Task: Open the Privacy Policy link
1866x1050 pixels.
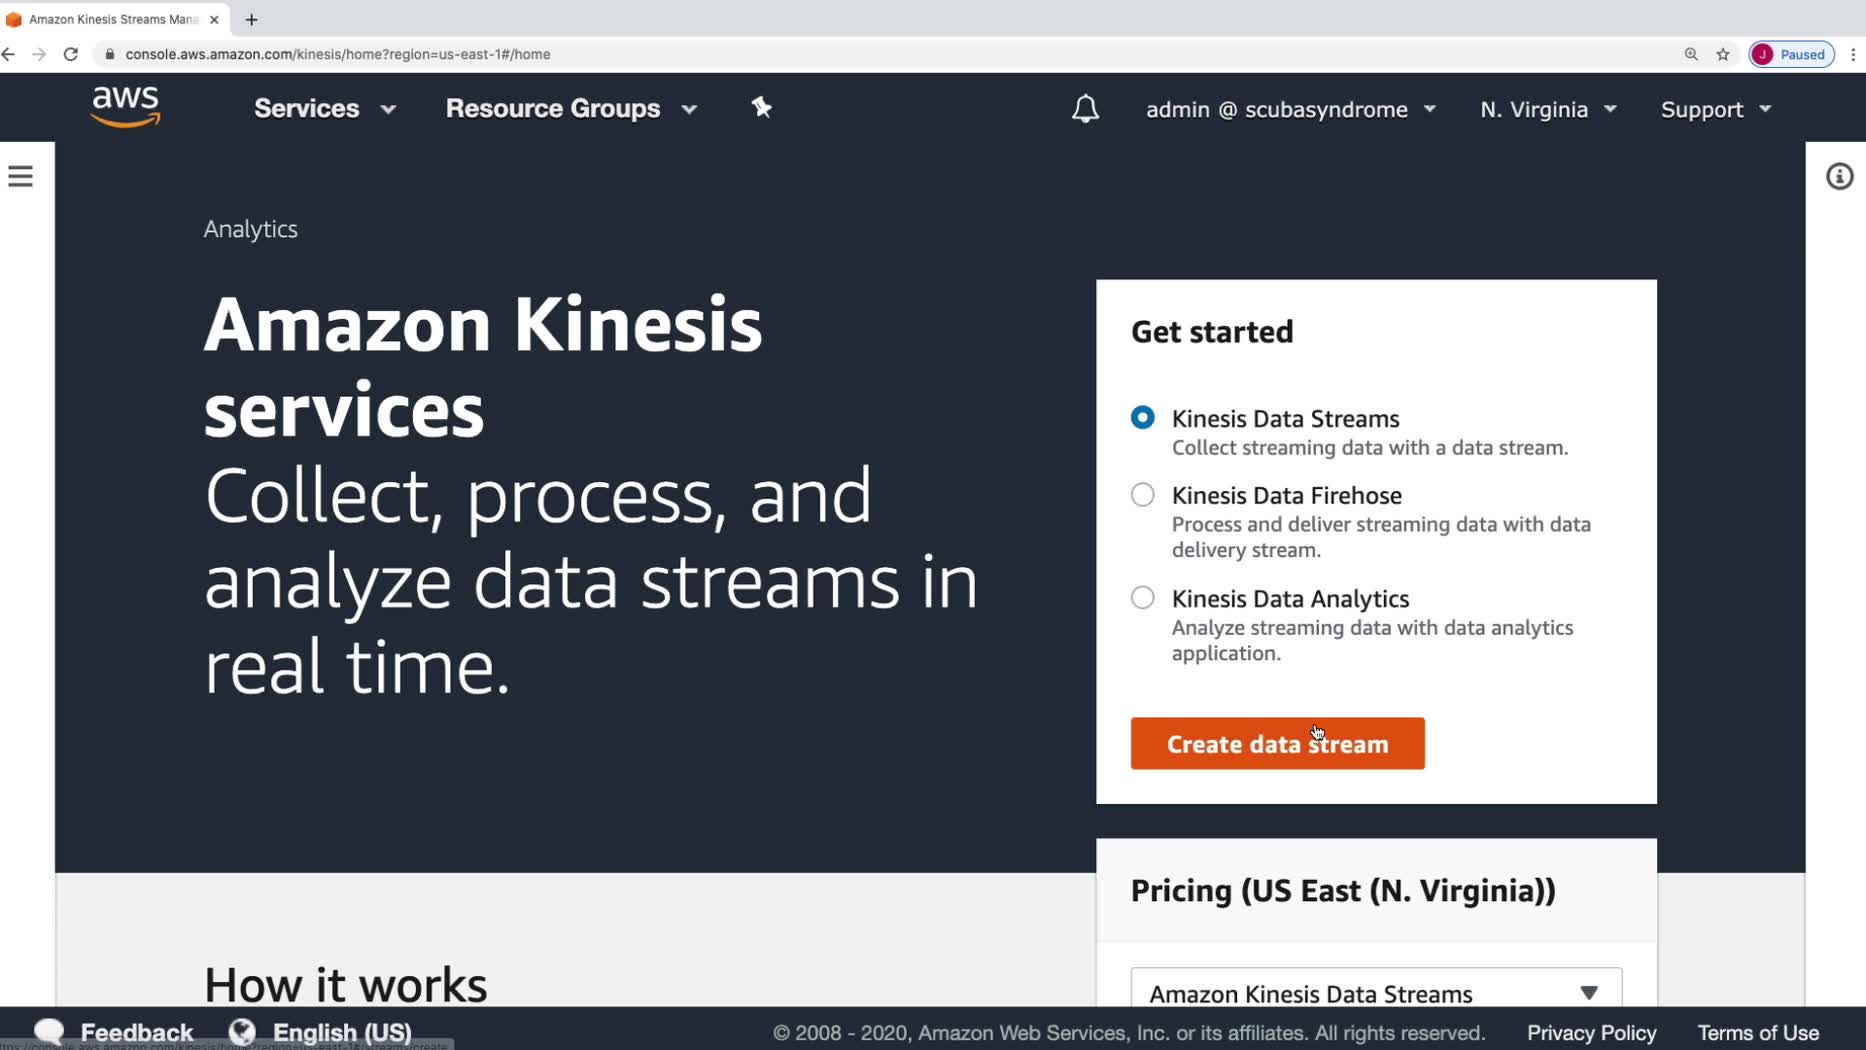Action: pyautogui.click(x=1591, y=1032)
